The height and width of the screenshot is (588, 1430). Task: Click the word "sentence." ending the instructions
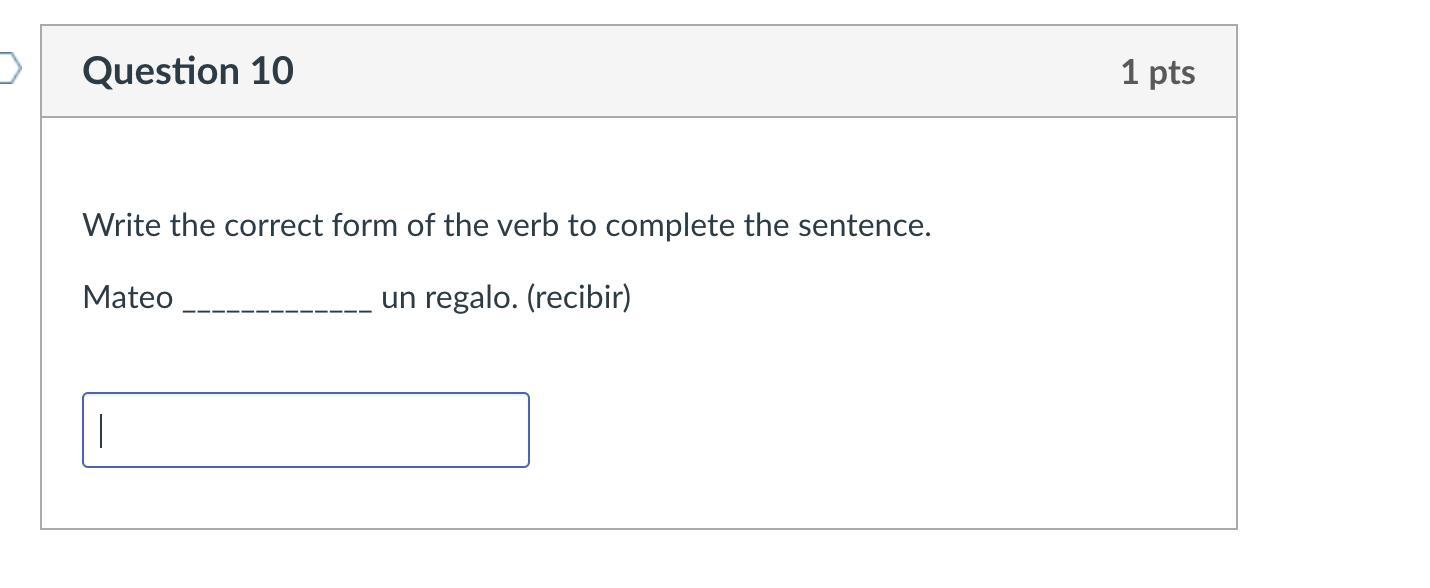pyautogui.click(x=864, y=226)
